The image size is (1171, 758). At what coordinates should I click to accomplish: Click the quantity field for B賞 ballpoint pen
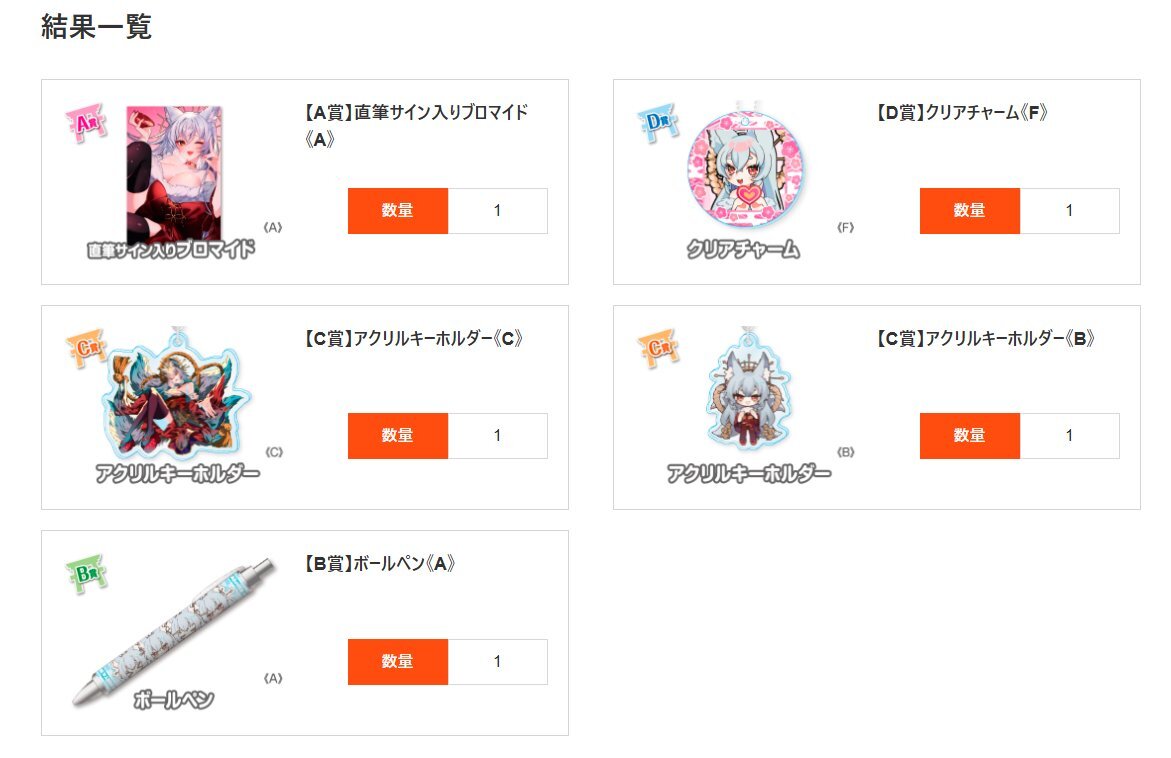click(497, 662)
